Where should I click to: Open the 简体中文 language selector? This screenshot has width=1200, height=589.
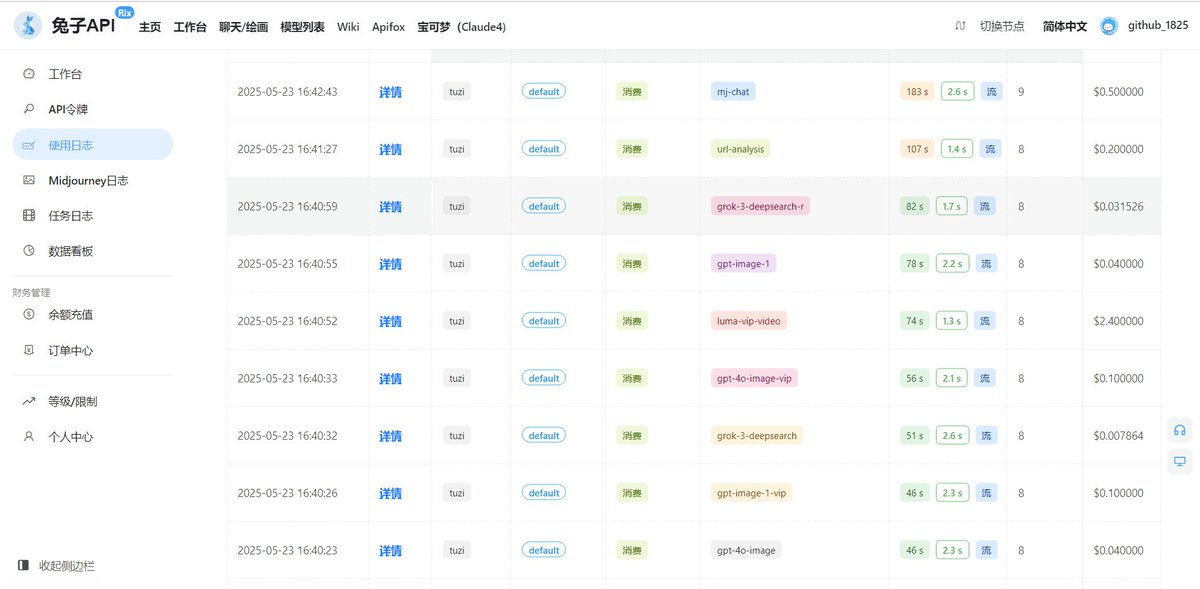[x=1064, y=27]
